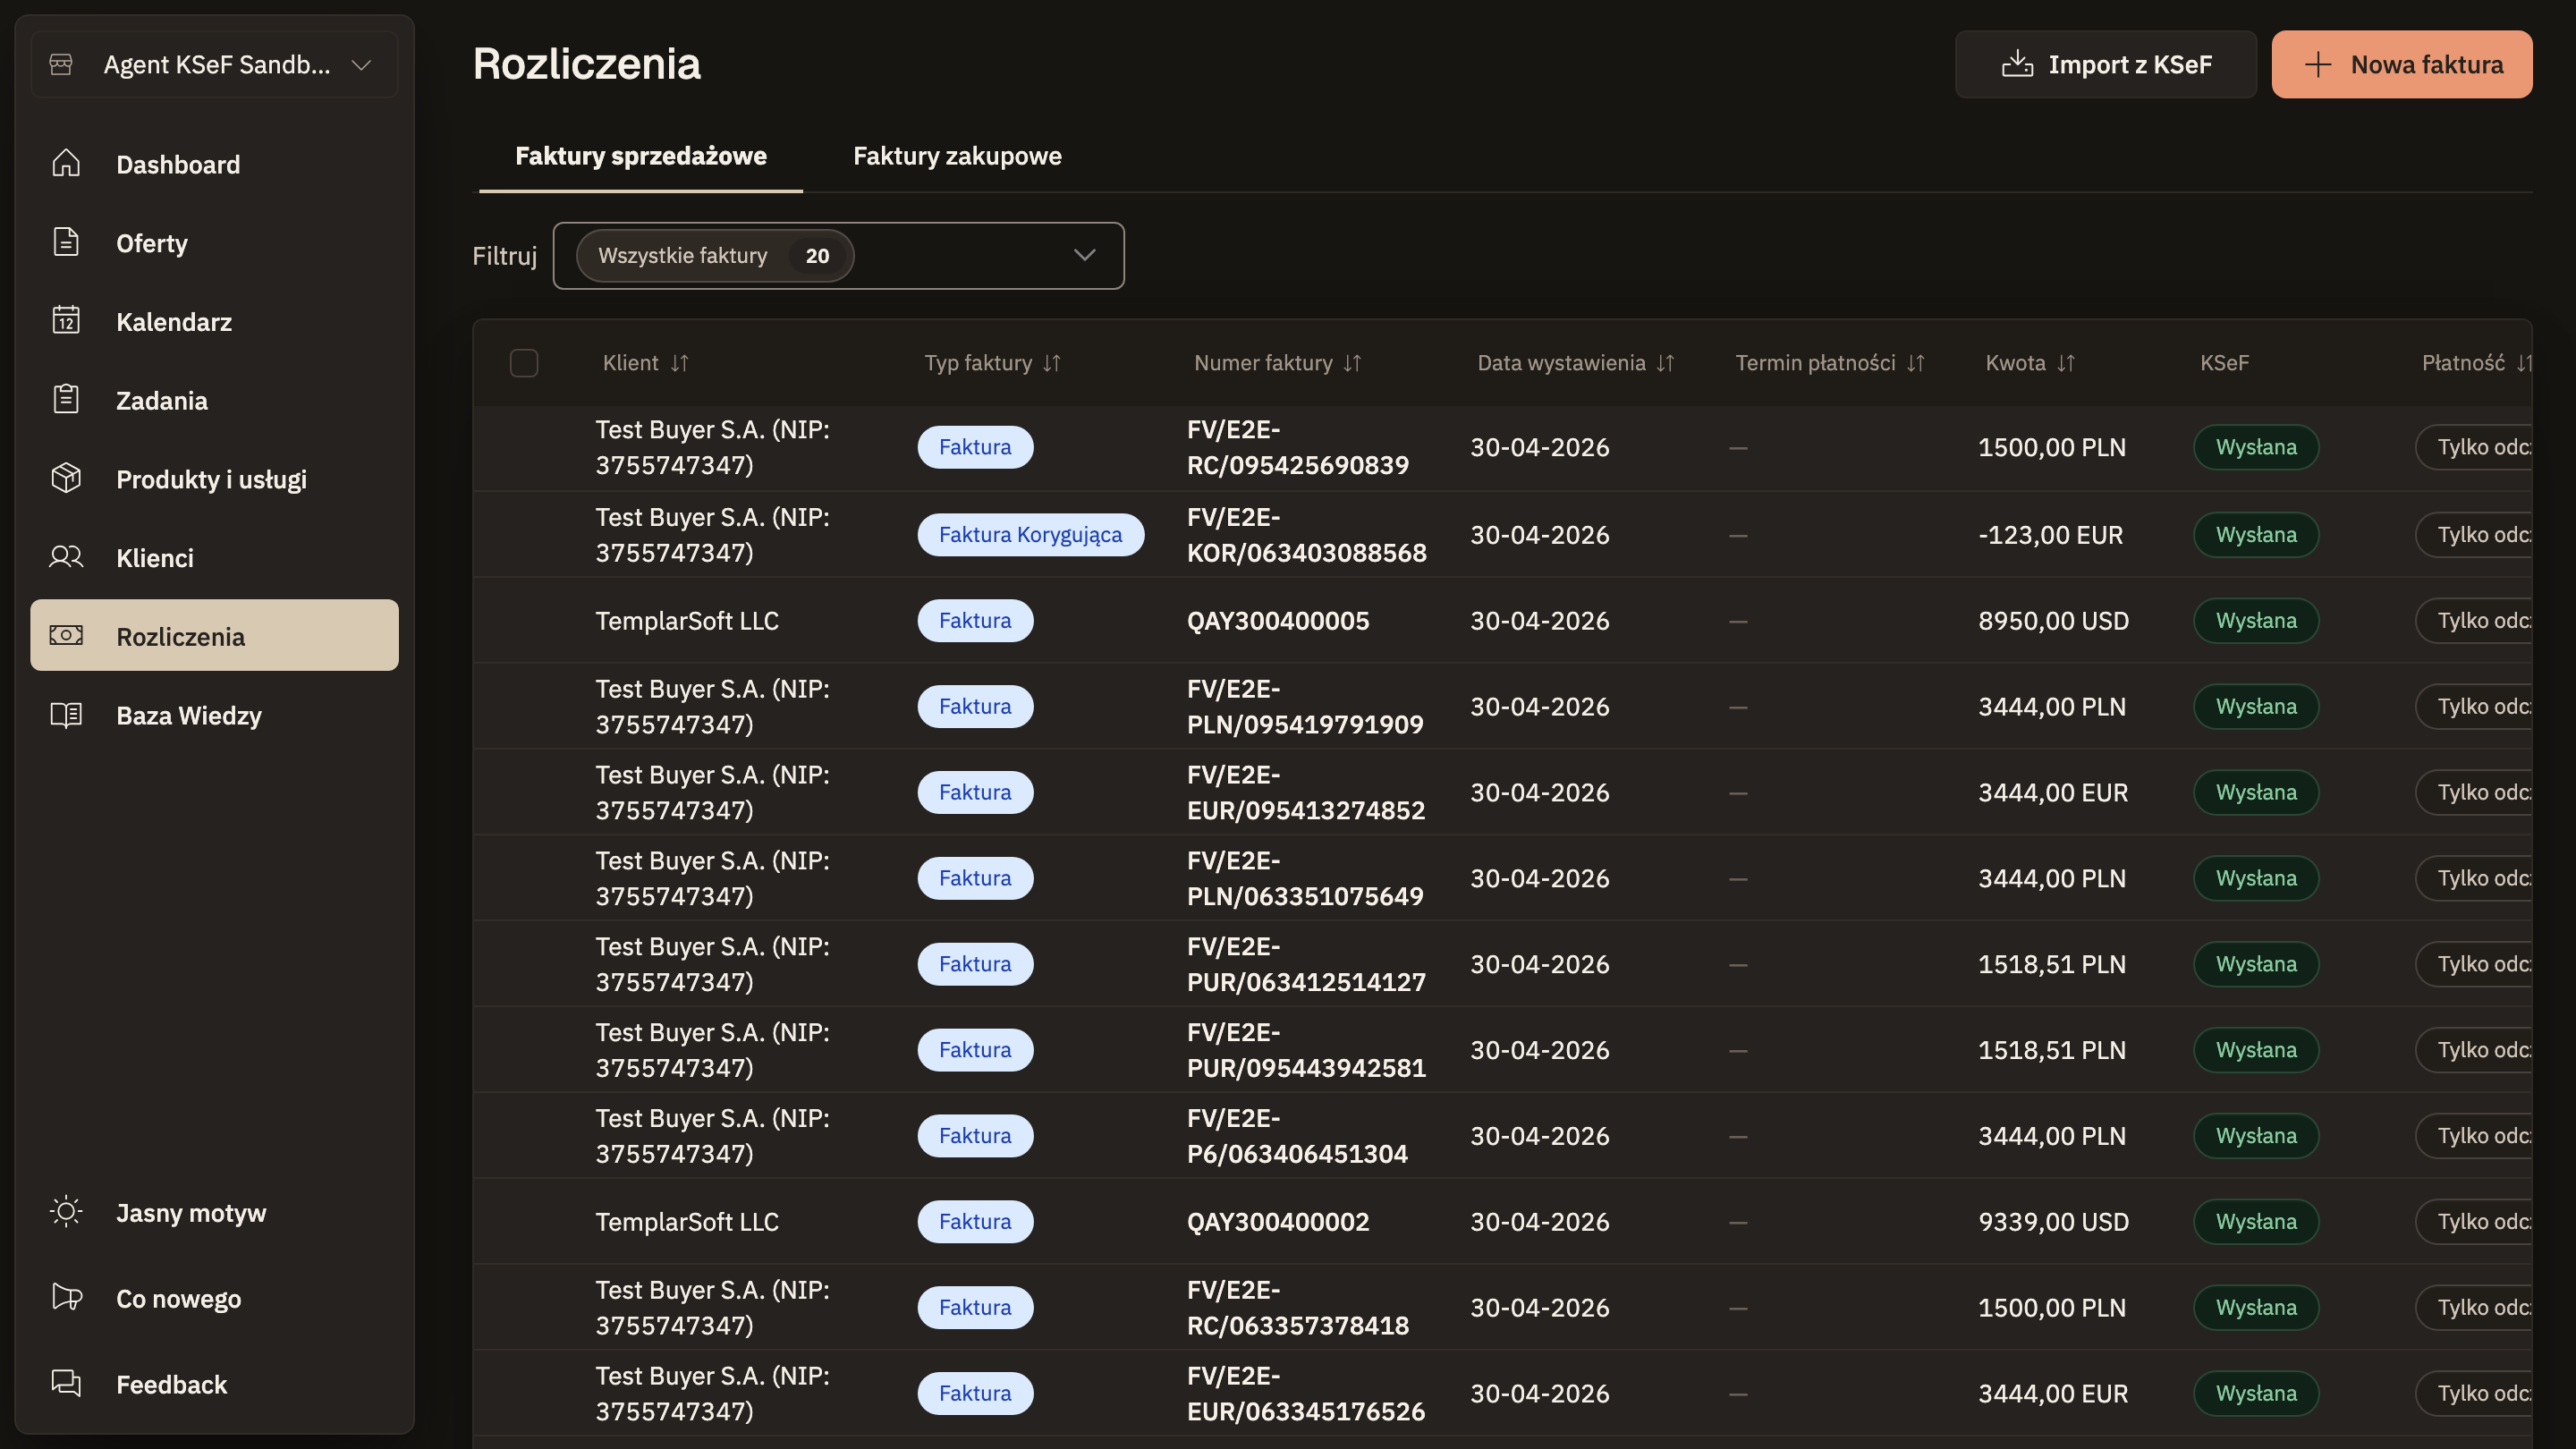This screenshot has width=2576, height=1449.
Task: Click invoice number QAY300400005
Action: click(1278, 620)
